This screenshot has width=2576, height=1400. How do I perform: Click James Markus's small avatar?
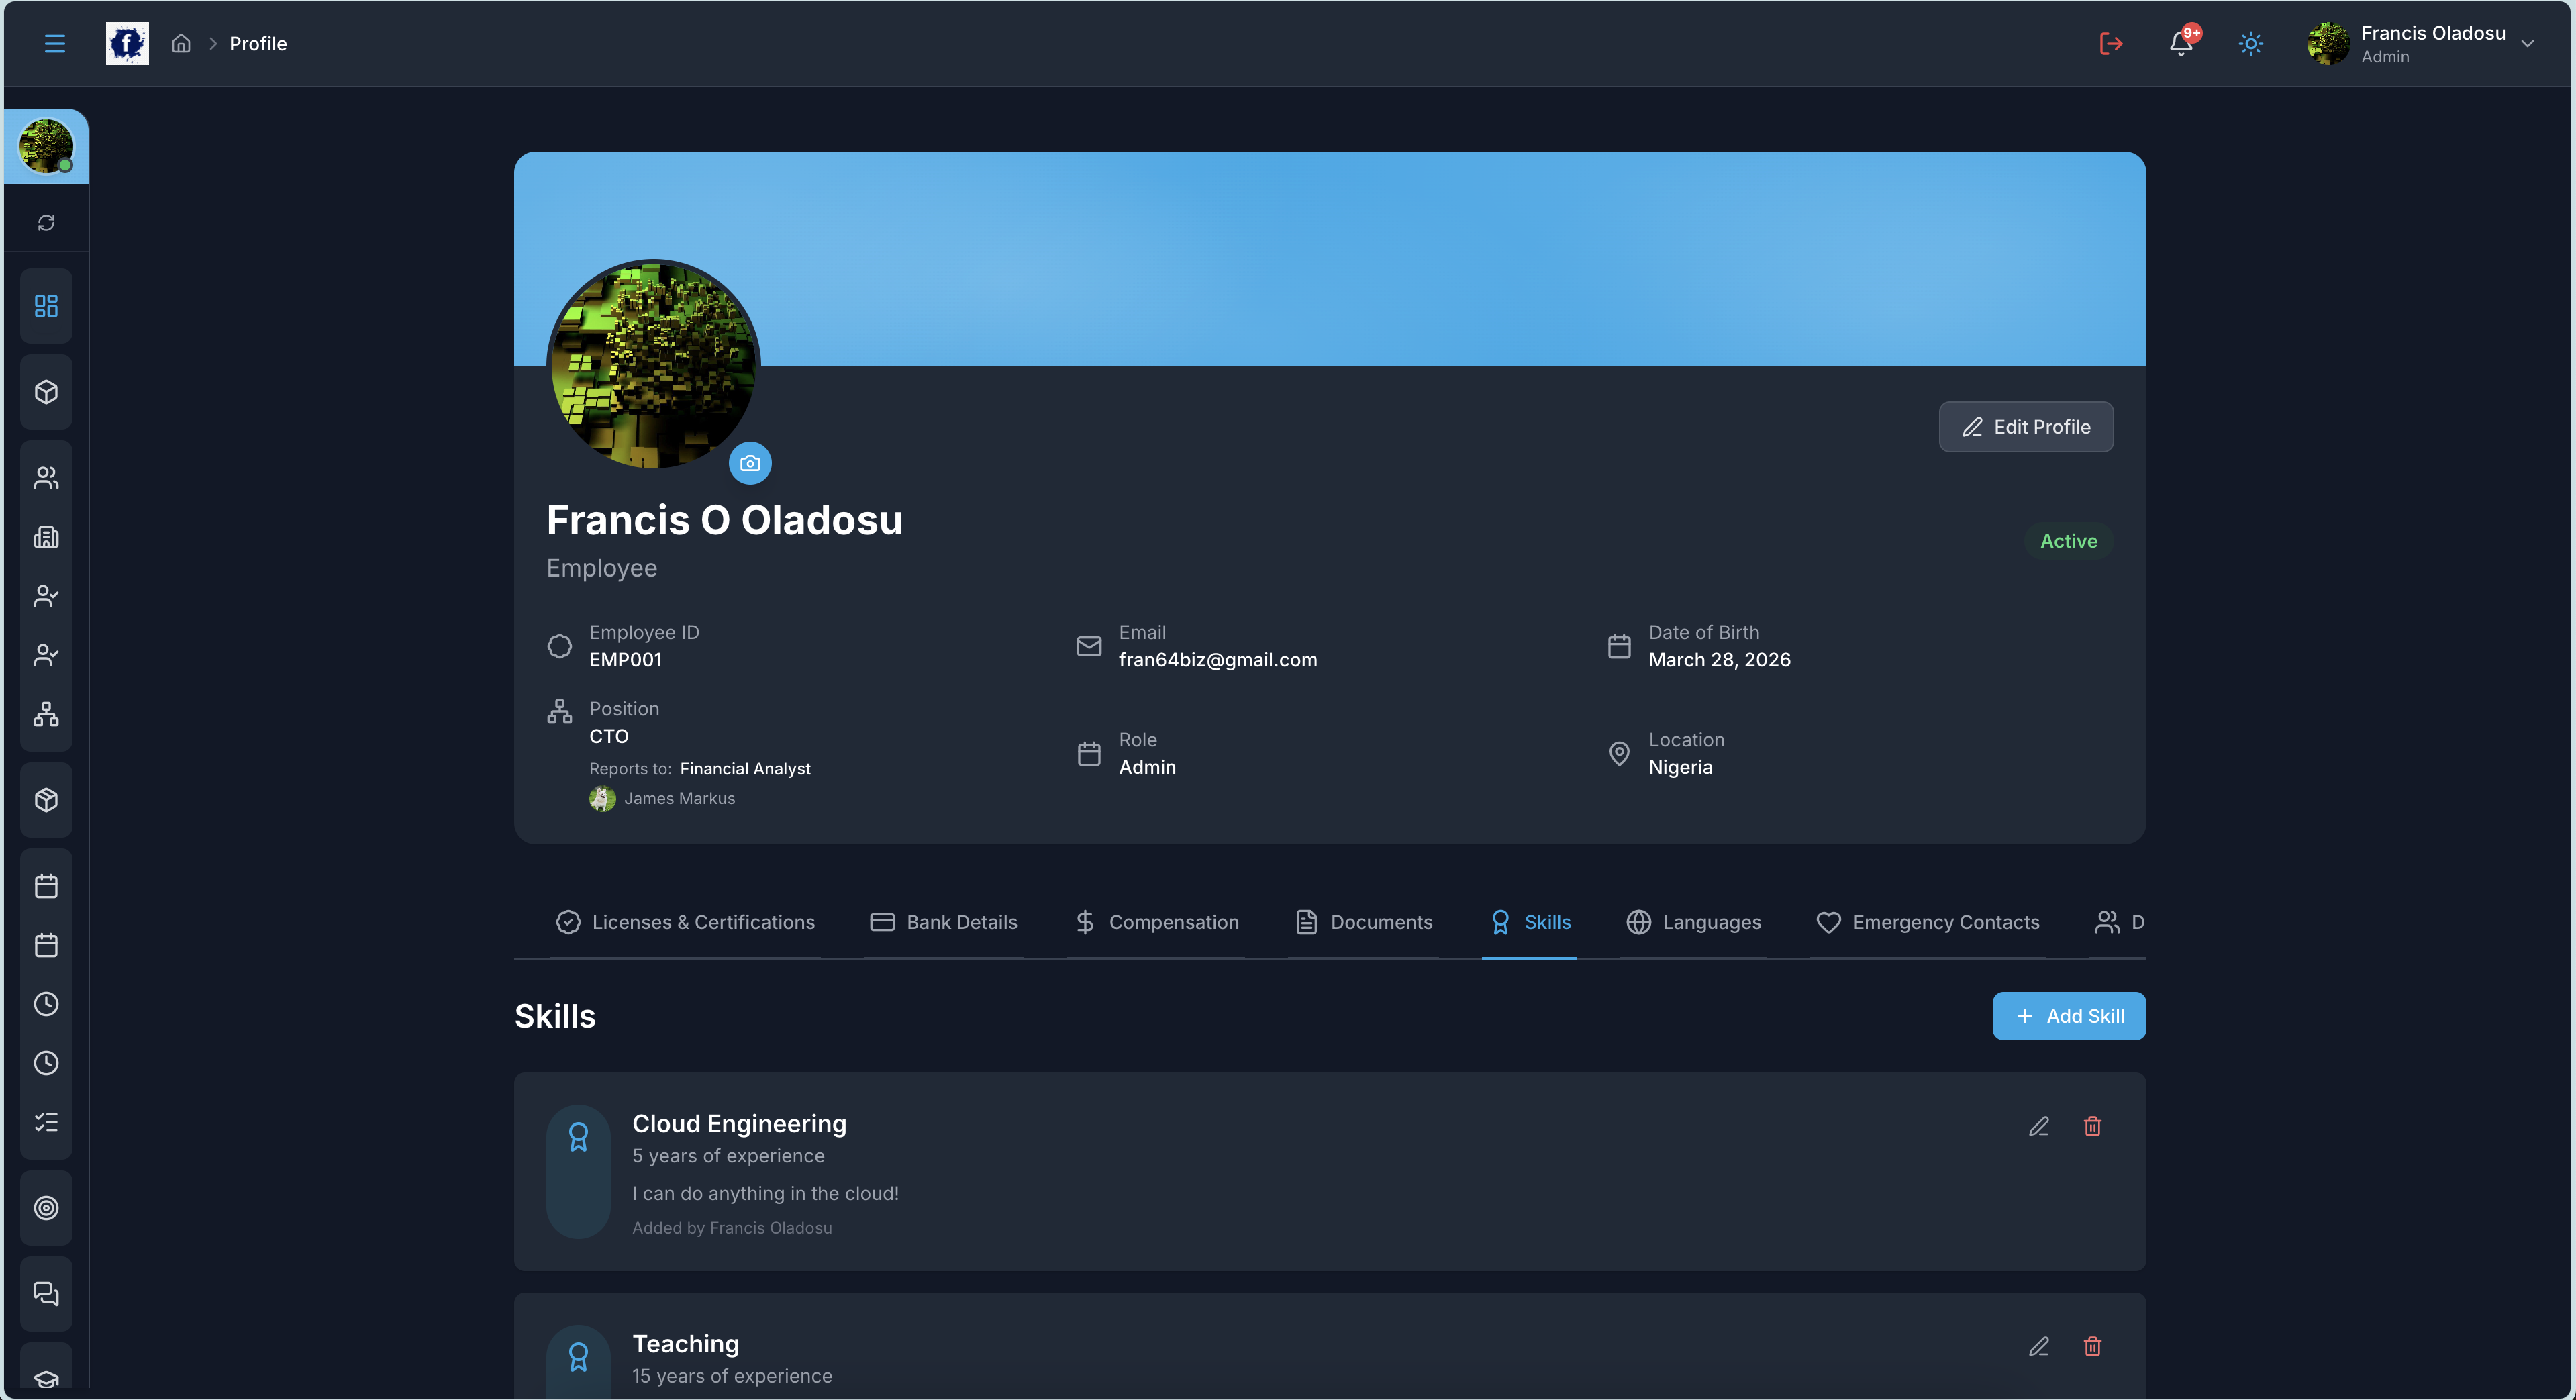click(x=602, y=798)
